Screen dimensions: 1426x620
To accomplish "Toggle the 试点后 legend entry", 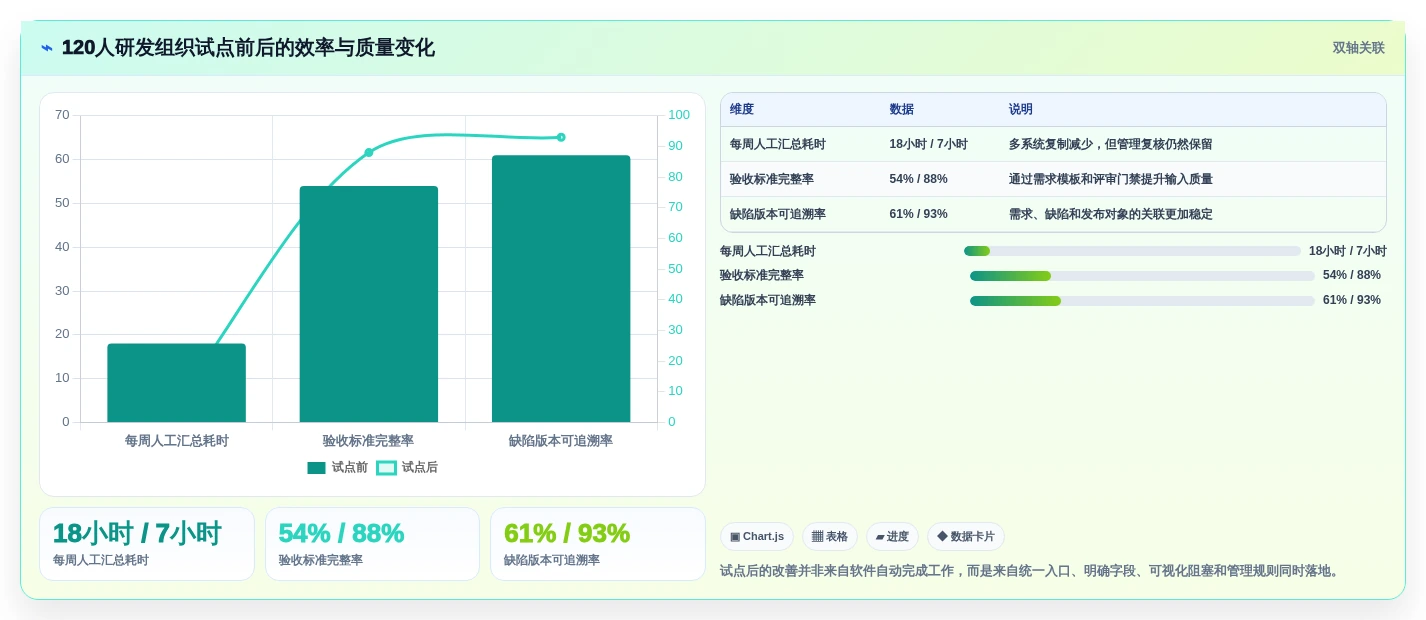I will tap(407, 467).
